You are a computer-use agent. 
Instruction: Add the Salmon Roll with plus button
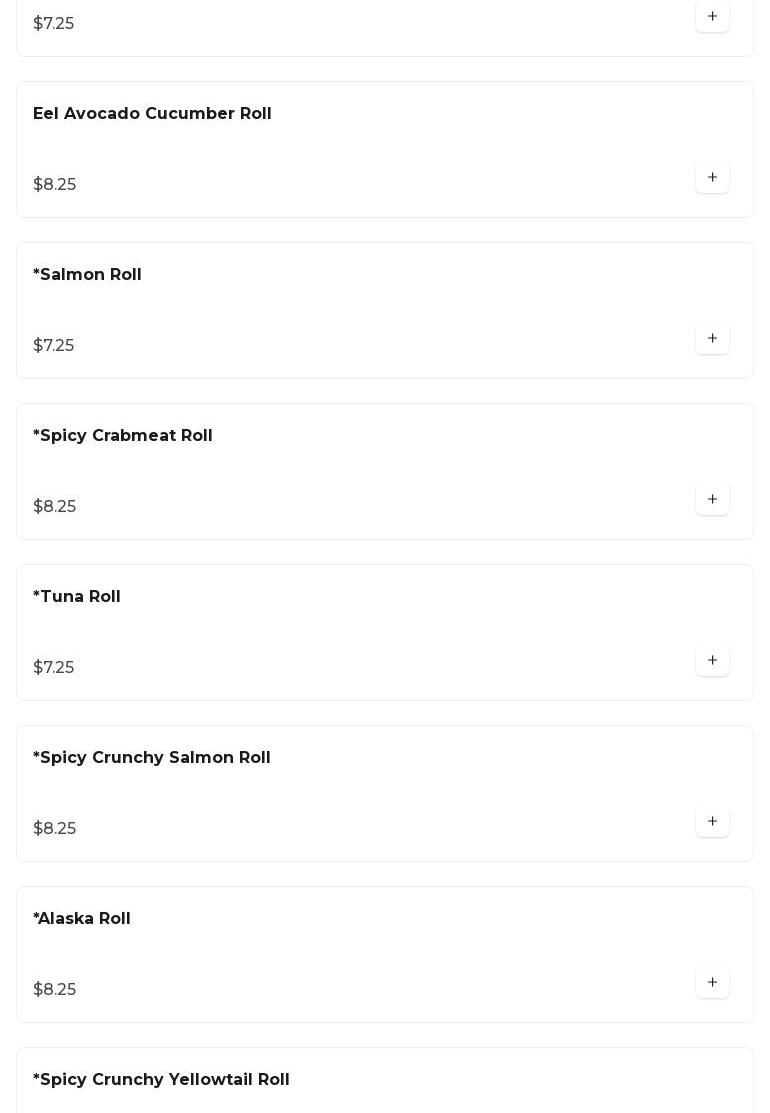[x=712, y=339]
